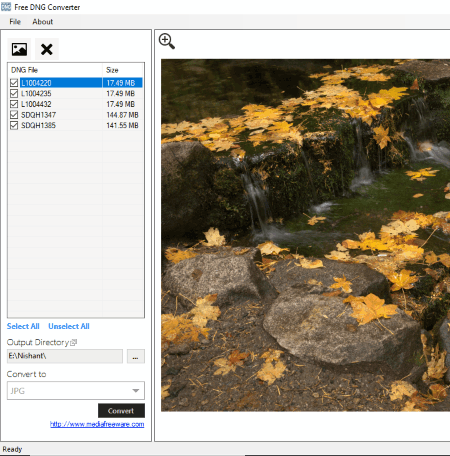Click the Convert button
This screenshot has width=450, height=456.
tap(121, 411)
